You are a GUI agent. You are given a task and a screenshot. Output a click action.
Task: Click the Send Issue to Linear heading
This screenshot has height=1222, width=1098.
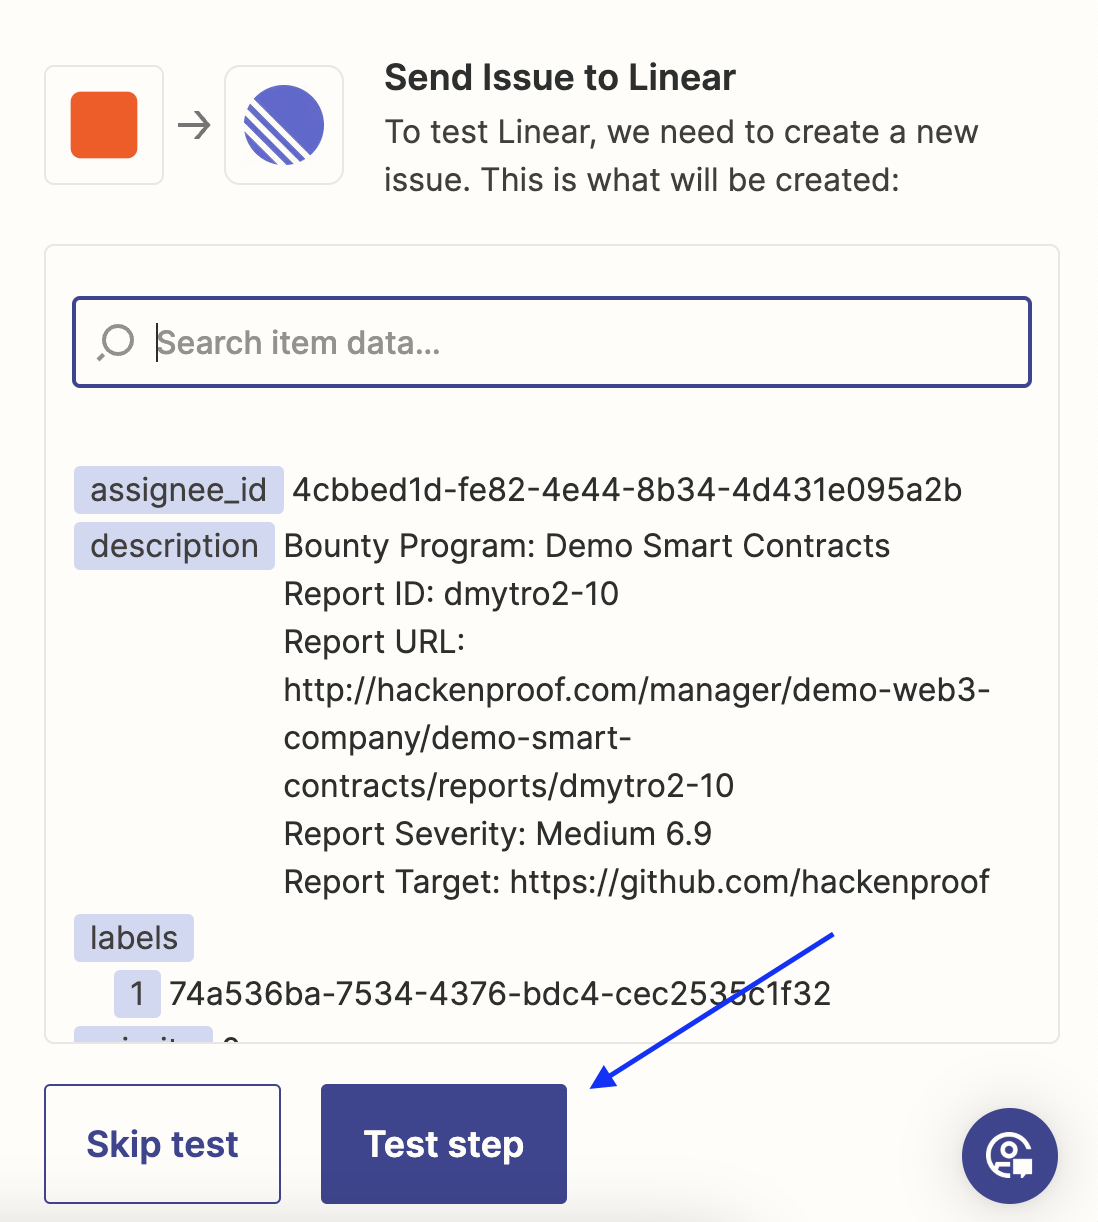point(560,78)
